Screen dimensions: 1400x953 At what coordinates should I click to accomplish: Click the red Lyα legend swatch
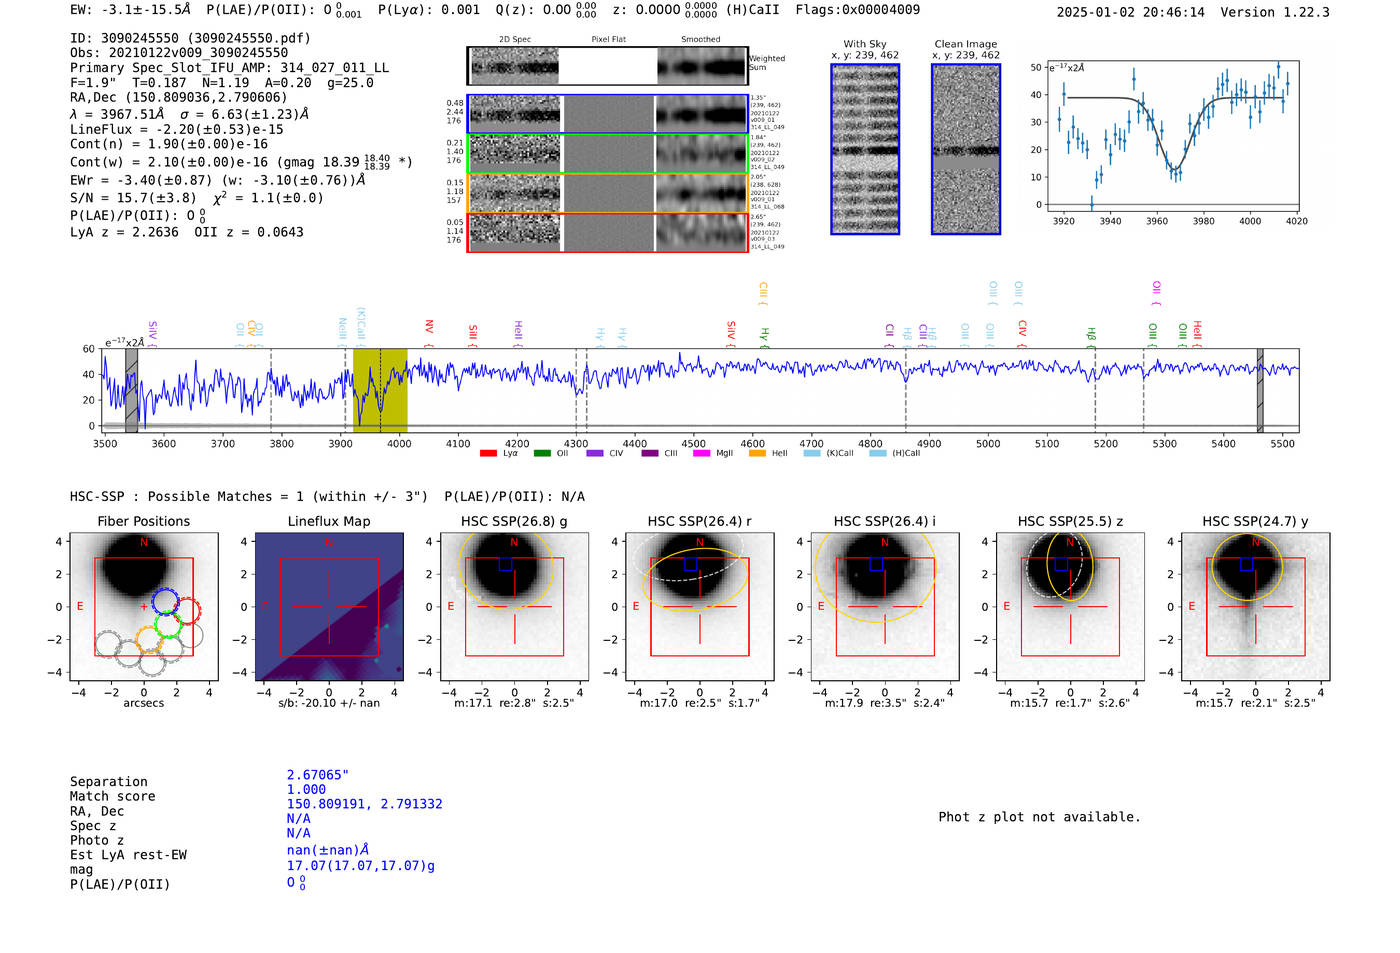[488, 454]
